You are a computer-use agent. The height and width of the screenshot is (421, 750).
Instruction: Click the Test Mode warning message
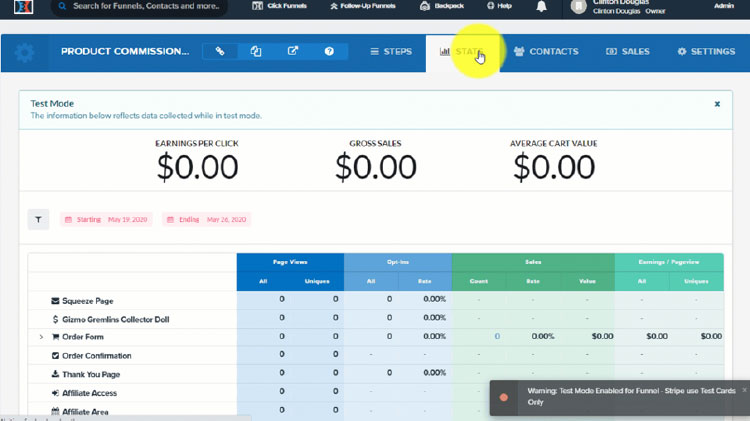(x=631, y=396)
